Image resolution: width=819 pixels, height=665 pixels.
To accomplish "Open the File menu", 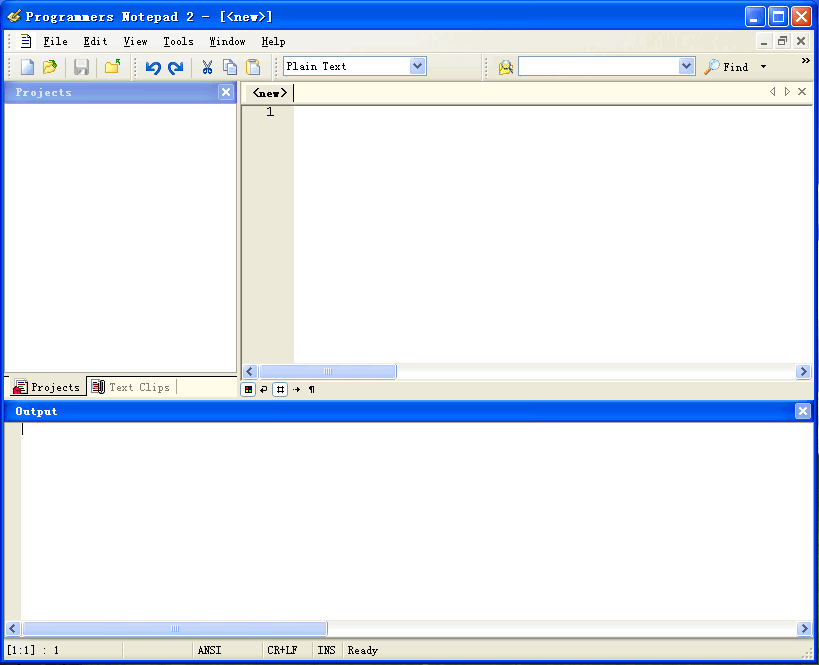I will click(55, 41).
